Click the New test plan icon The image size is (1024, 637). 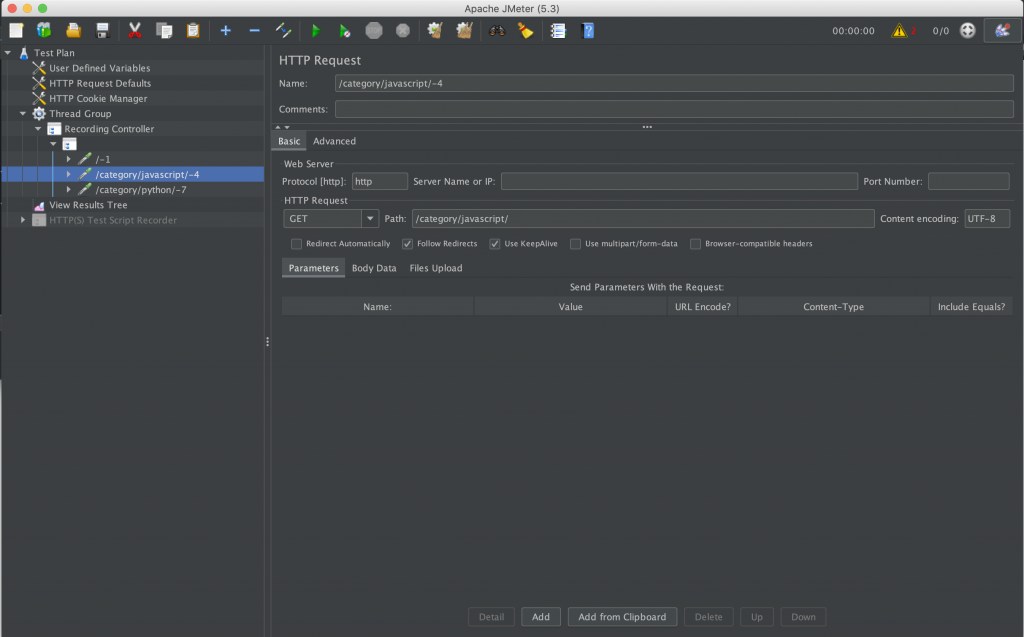(16, 31)
